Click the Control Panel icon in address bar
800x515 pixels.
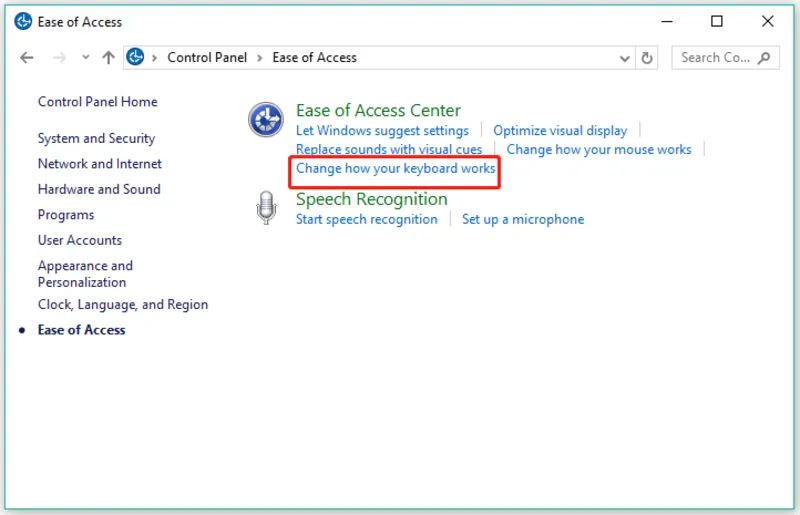coord(135,57)
